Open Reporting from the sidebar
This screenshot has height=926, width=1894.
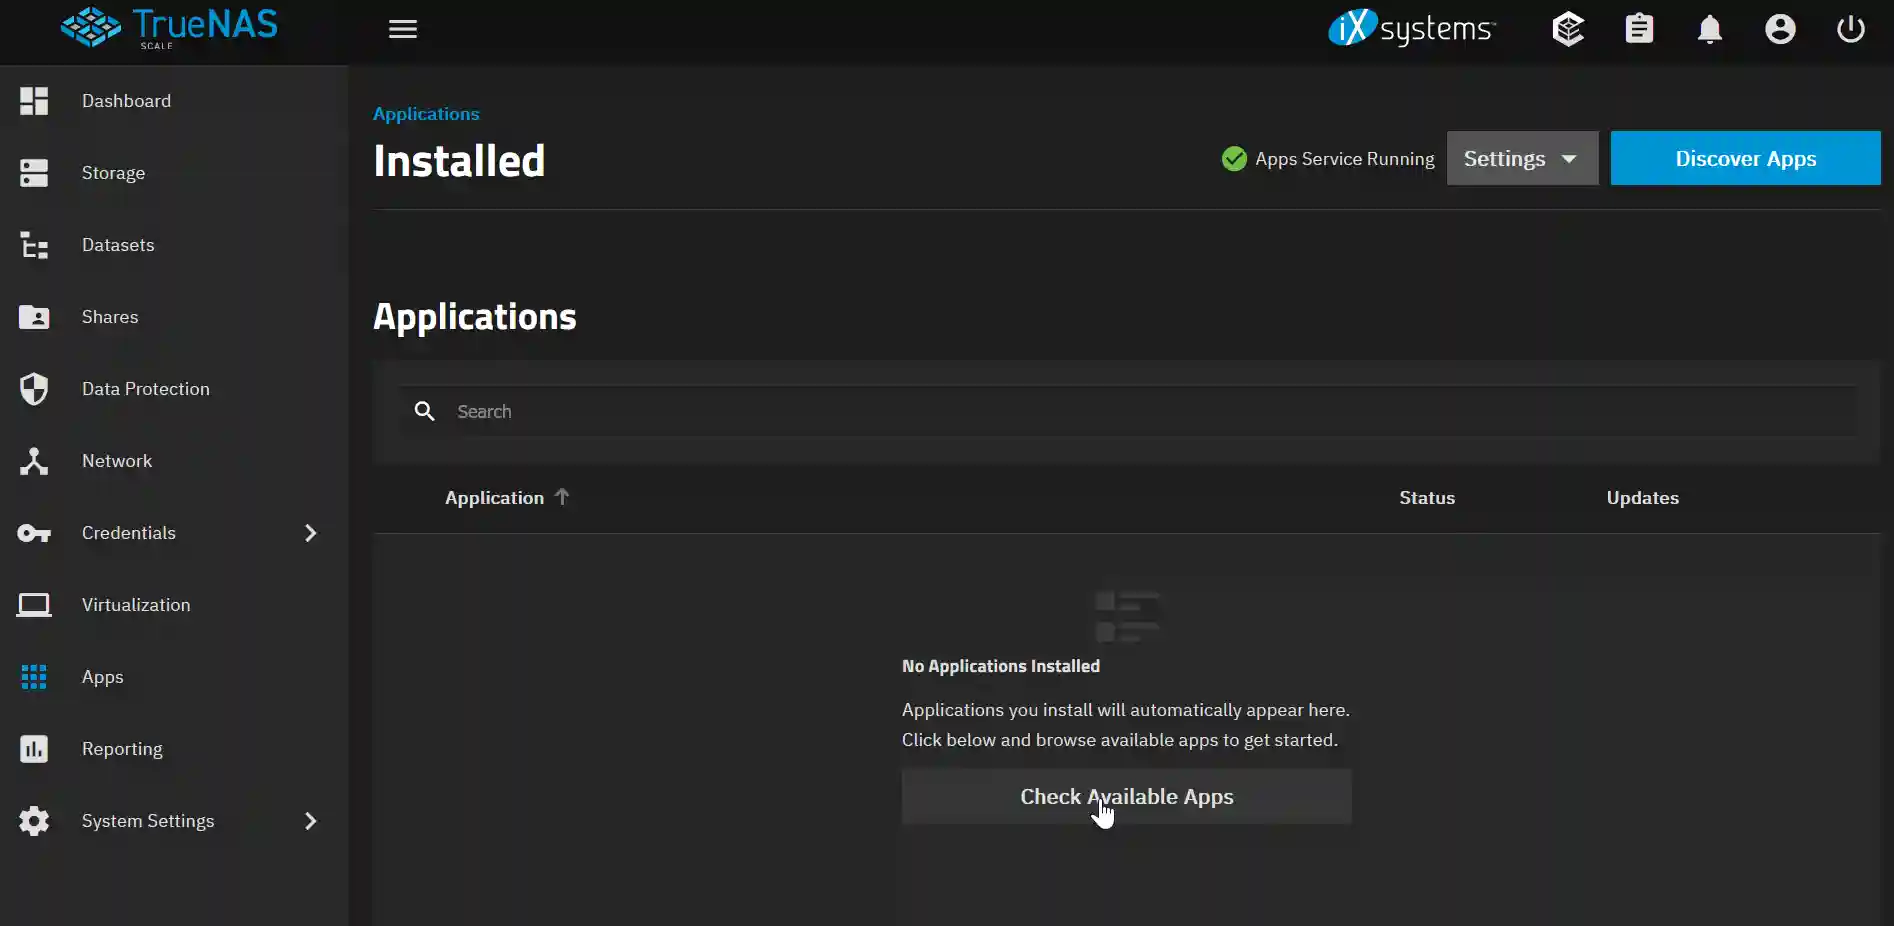pos(35,749)
